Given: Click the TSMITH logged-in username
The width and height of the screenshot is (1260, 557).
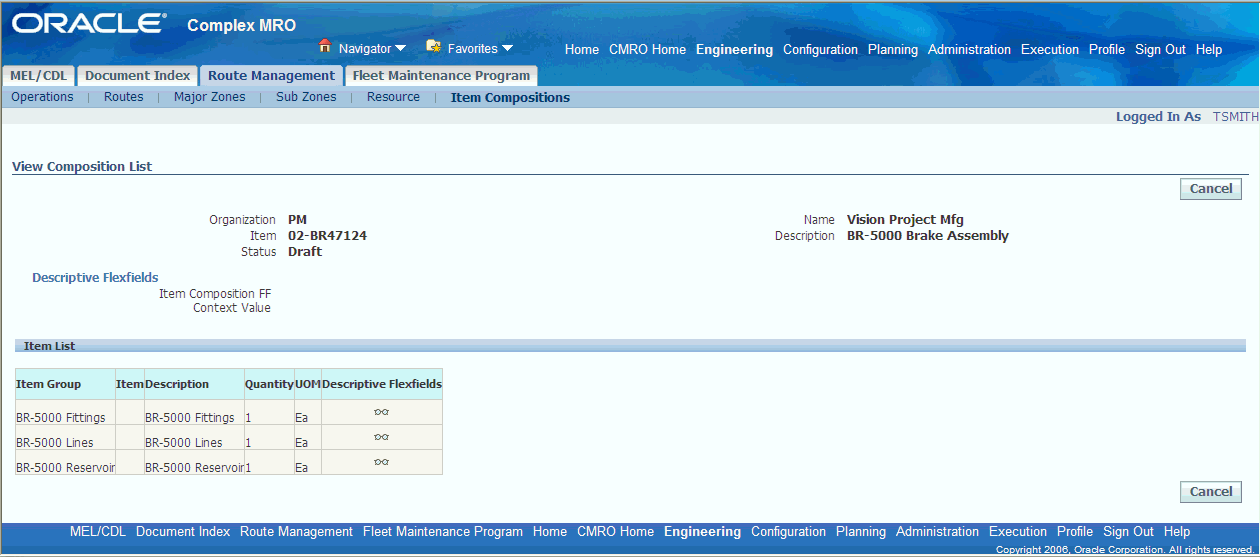Looking at the screenshot, I should (1236, 117).
